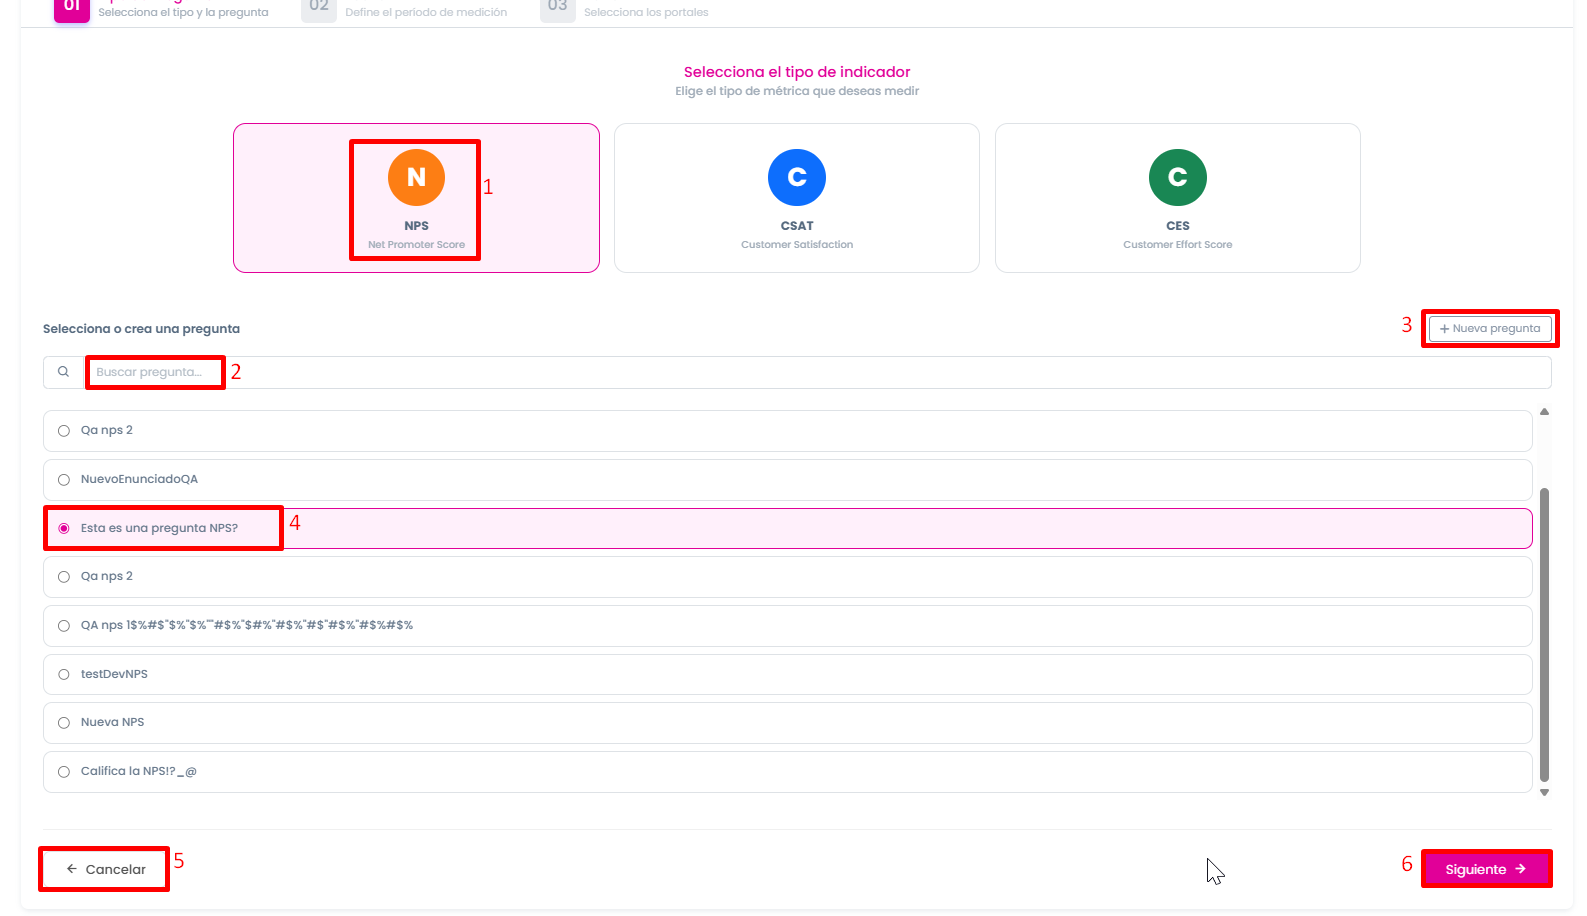This screenshot has width=1587, height=916.
Task: Open step 'Selecciona el tipo y la pregunta'
Action: coord(183,12)
